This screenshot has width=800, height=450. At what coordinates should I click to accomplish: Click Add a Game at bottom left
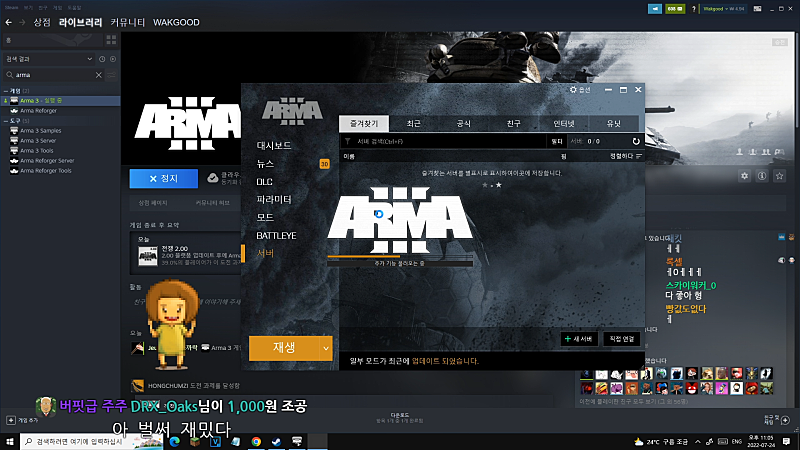click(23, 420)
